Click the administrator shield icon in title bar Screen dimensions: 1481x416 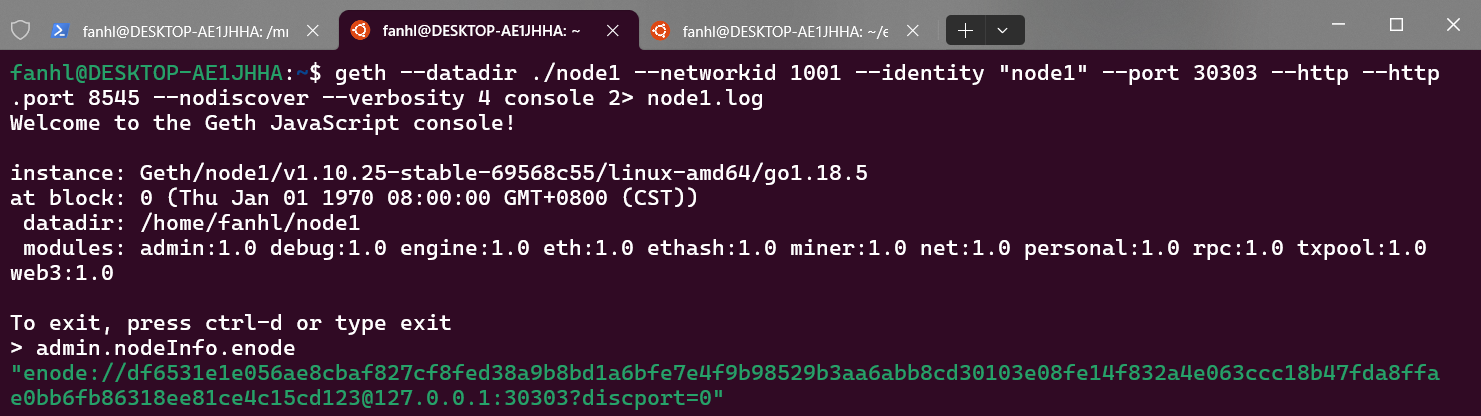(x=19, y=30)
